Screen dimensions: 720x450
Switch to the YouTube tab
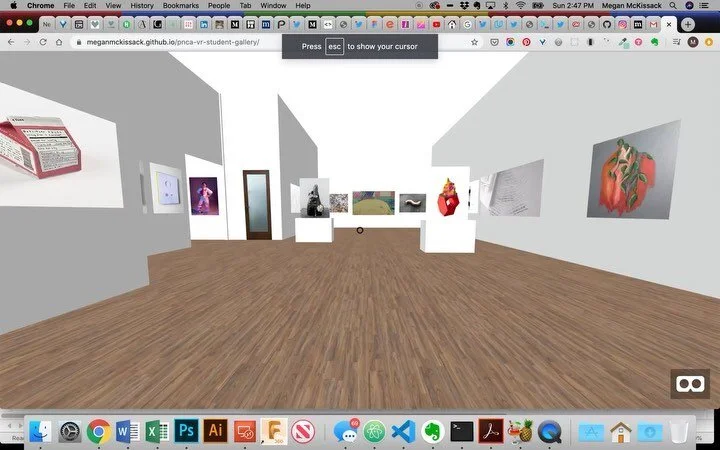point(436,24)
